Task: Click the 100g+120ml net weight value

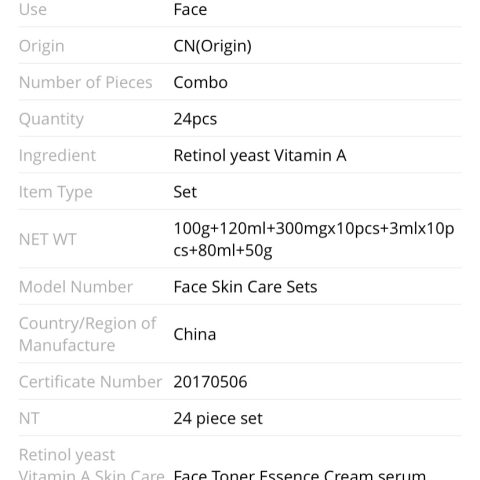Action: [314, 239]
